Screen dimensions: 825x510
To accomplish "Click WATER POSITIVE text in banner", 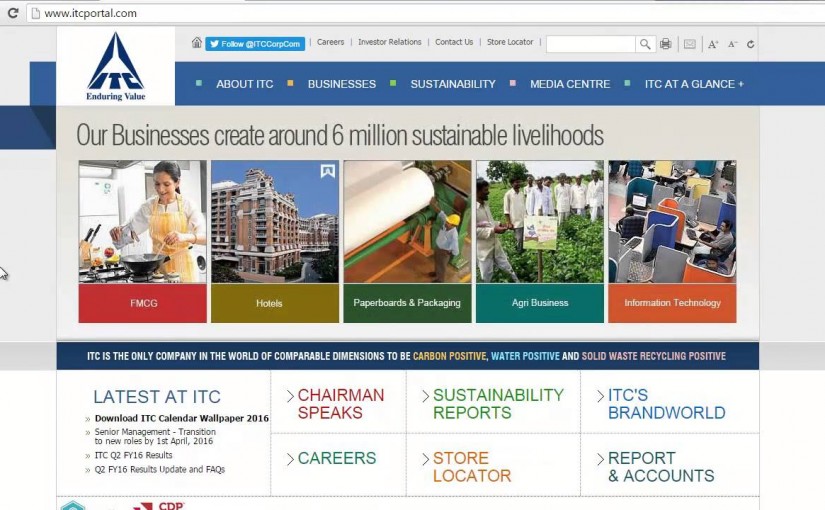I will coord(525,356).
